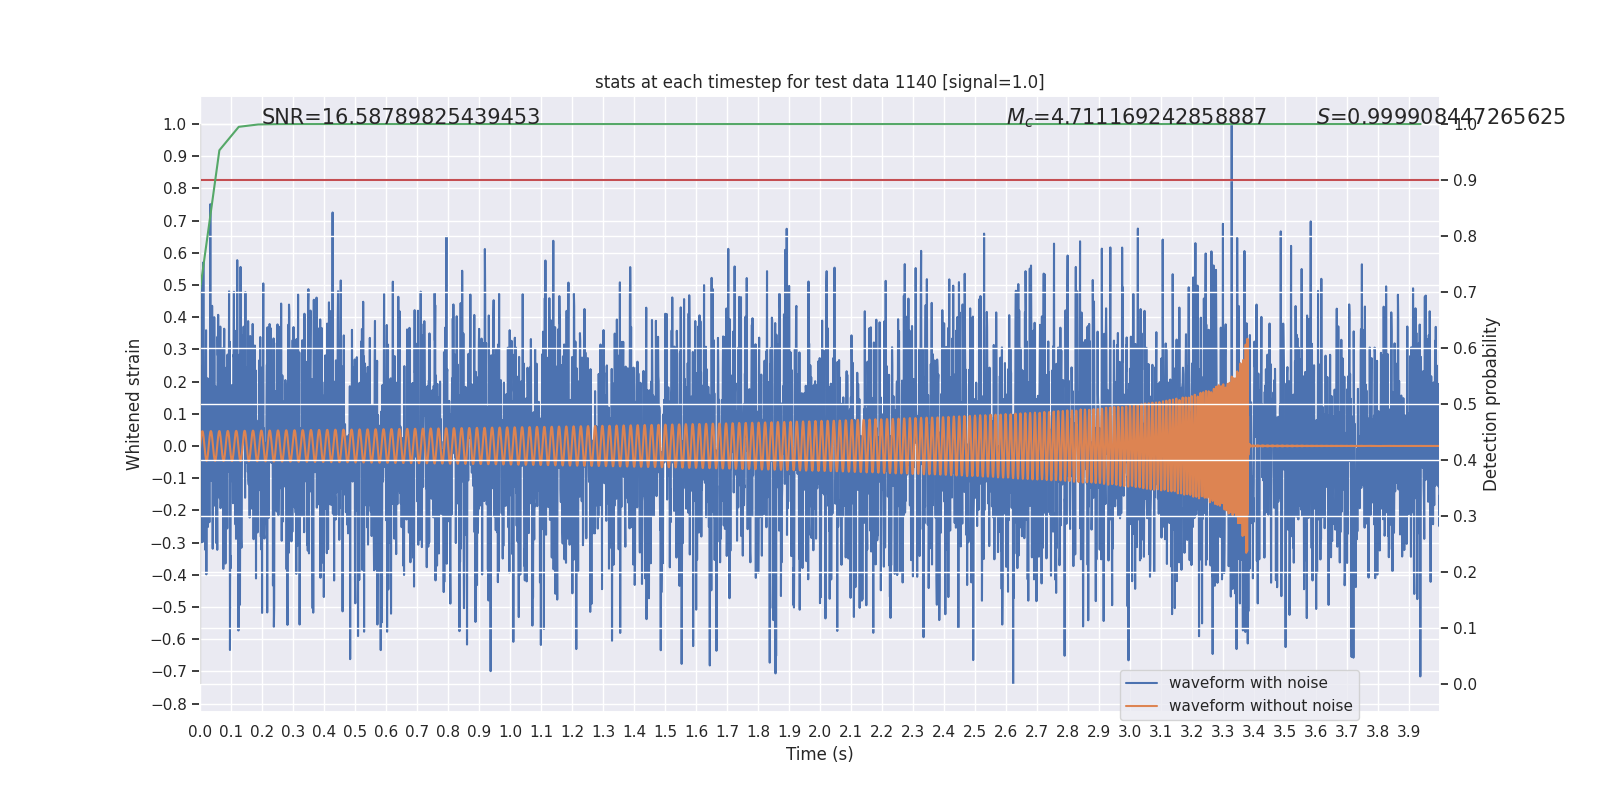The image size is (1600, 800).
Task: Select the 0.0 tick on Whitened strain axis
Action: (x=175, y=446)
